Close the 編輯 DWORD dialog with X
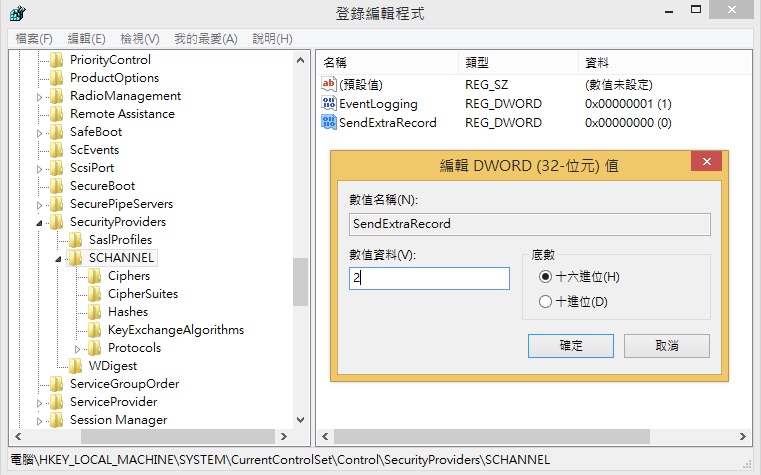 [706, 163]
